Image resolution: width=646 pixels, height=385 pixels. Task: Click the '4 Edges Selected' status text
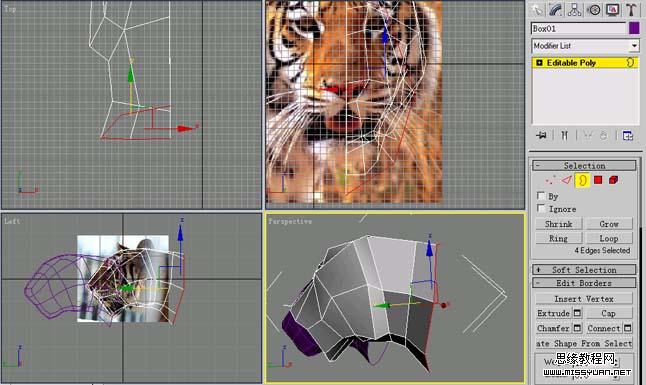(x=602, y=250)
